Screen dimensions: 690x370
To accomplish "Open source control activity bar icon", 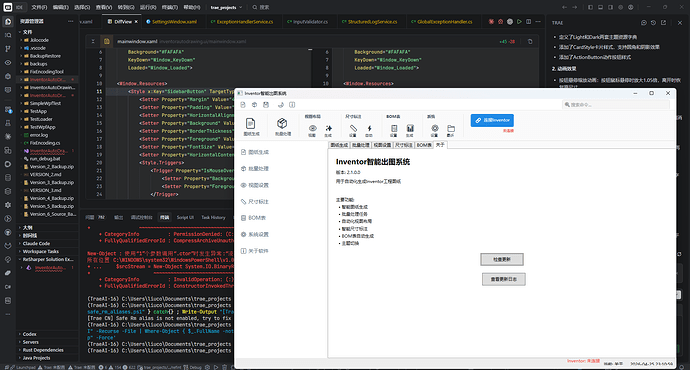I will click(8, 49).
